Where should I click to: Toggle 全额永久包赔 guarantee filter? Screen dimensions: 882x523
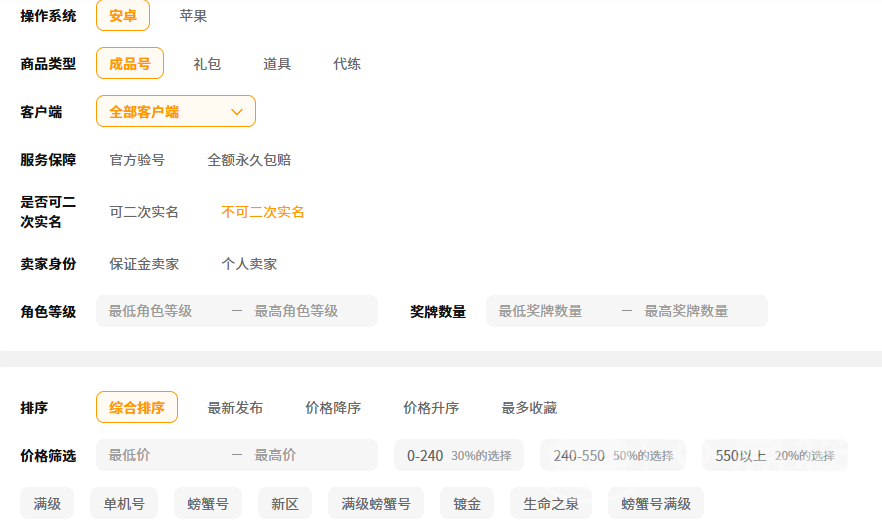click(x=249, y=160)
